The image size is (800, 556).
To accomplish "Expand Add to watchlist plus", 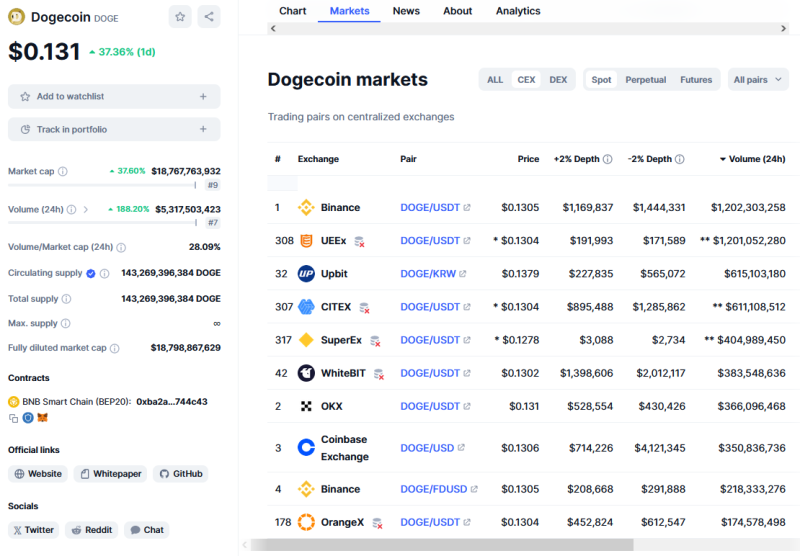I will coord(203,96).
